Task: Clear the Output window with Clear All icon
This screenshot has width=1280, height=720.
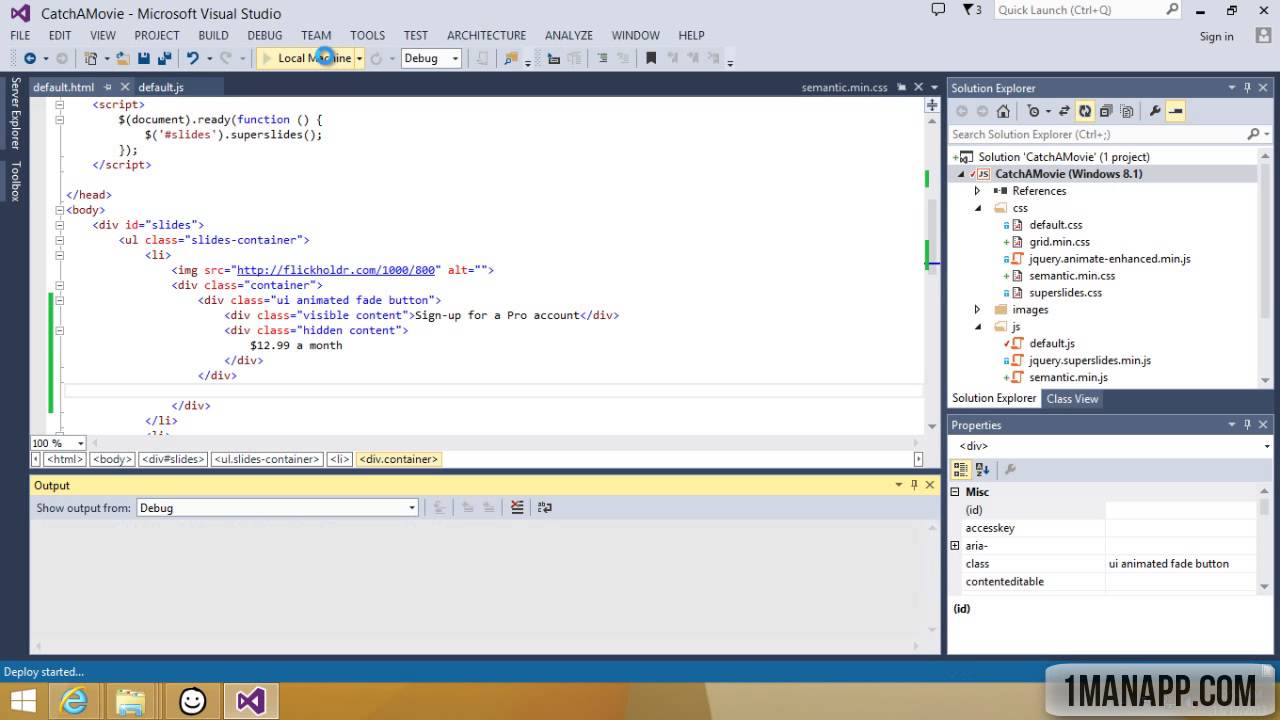Action: [x=517, y=508]
